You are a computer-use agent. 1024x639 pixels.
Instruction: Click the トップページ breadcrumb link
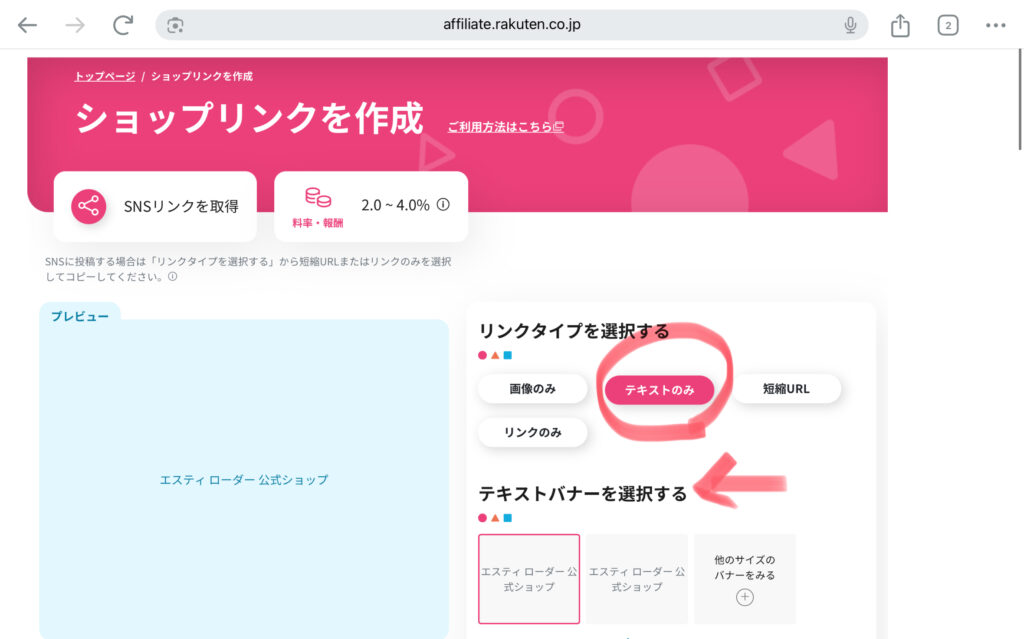pos(104,76)
